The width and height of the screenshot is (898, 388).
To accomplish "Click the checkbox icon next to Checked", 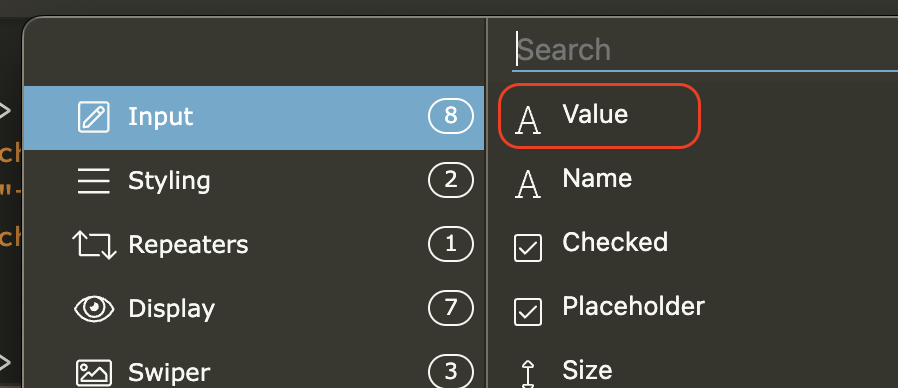I will (x=527, y=248).
